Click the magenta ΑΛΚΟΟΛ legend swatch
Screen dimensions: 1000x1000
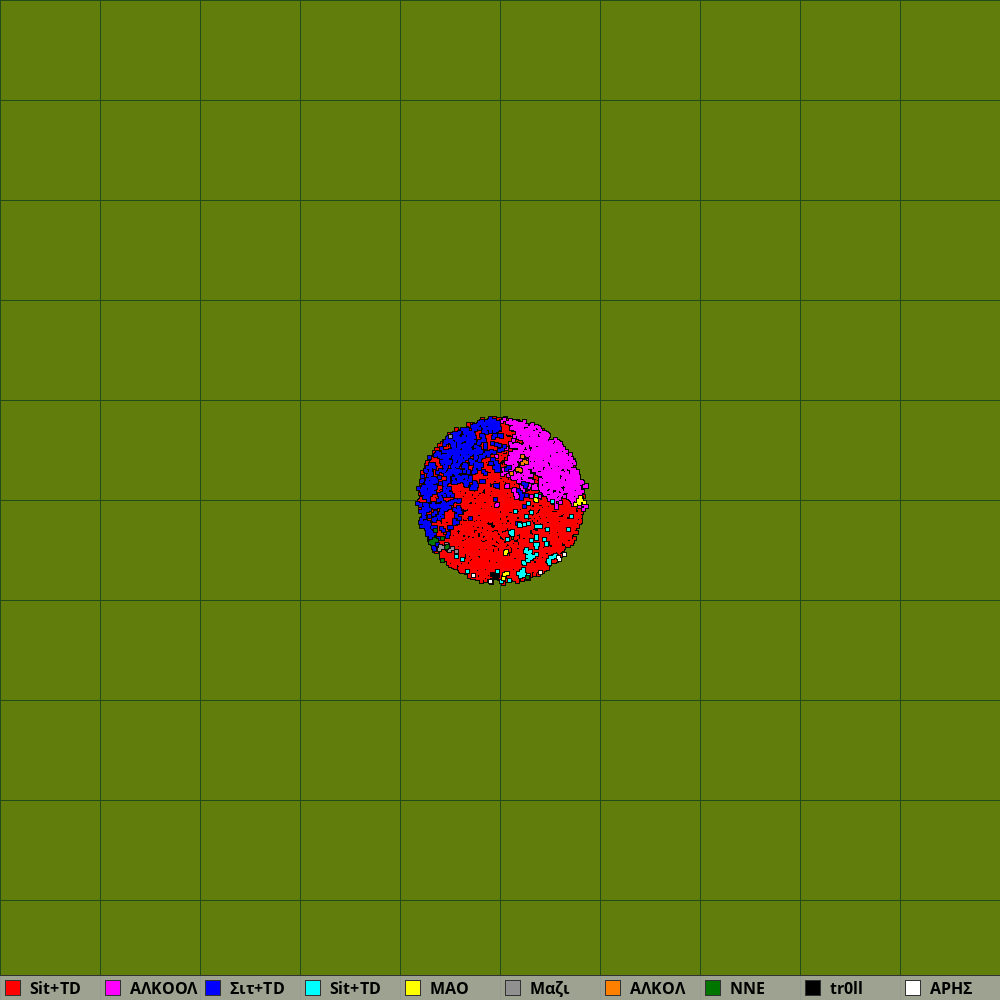tap(113, 988)
